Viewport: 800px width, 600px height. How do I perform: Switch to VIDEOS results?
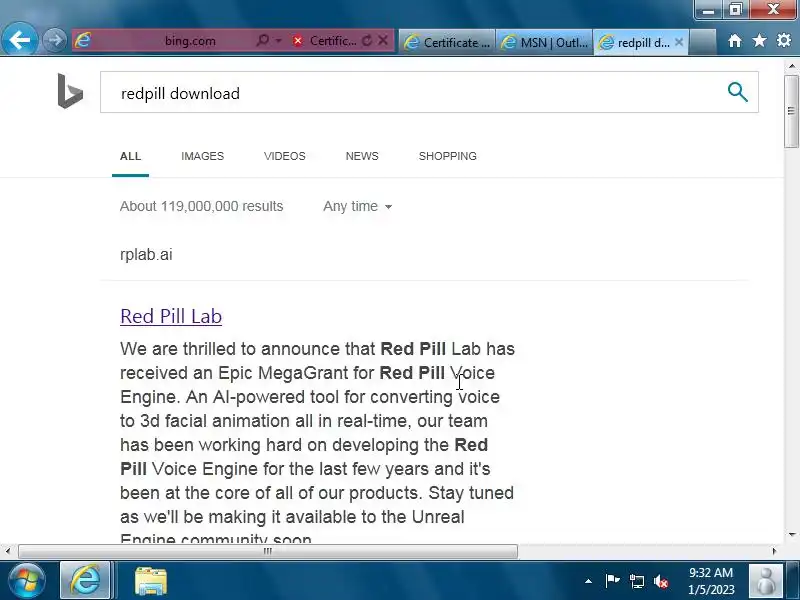pos(285,156)
